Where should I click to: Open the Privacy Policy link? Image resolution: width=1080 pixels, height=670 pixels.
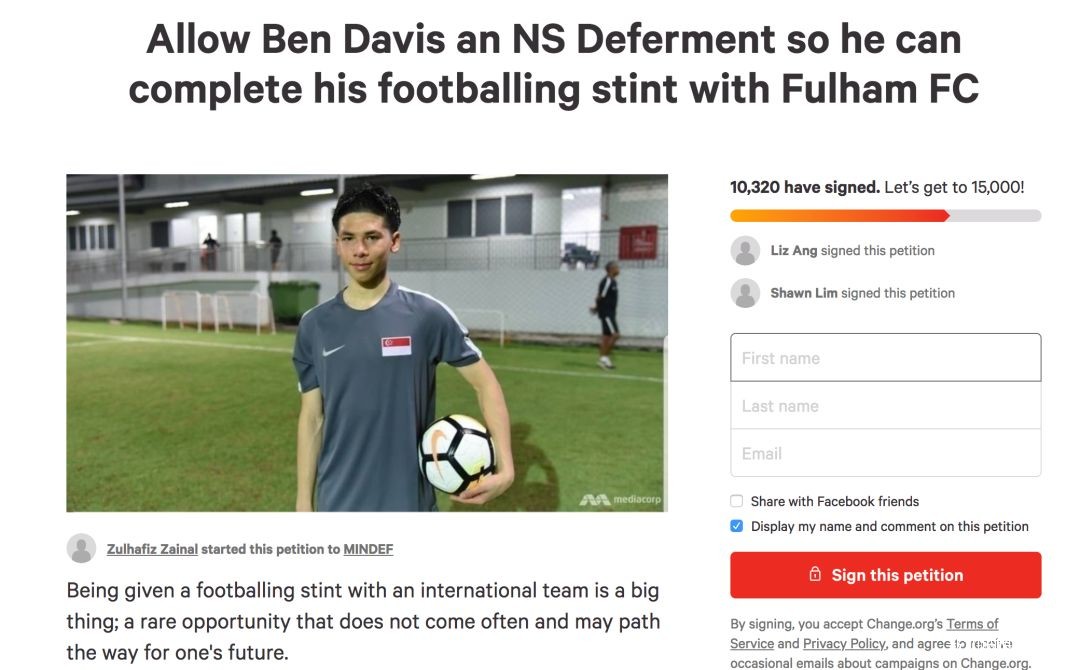point(844,643)
